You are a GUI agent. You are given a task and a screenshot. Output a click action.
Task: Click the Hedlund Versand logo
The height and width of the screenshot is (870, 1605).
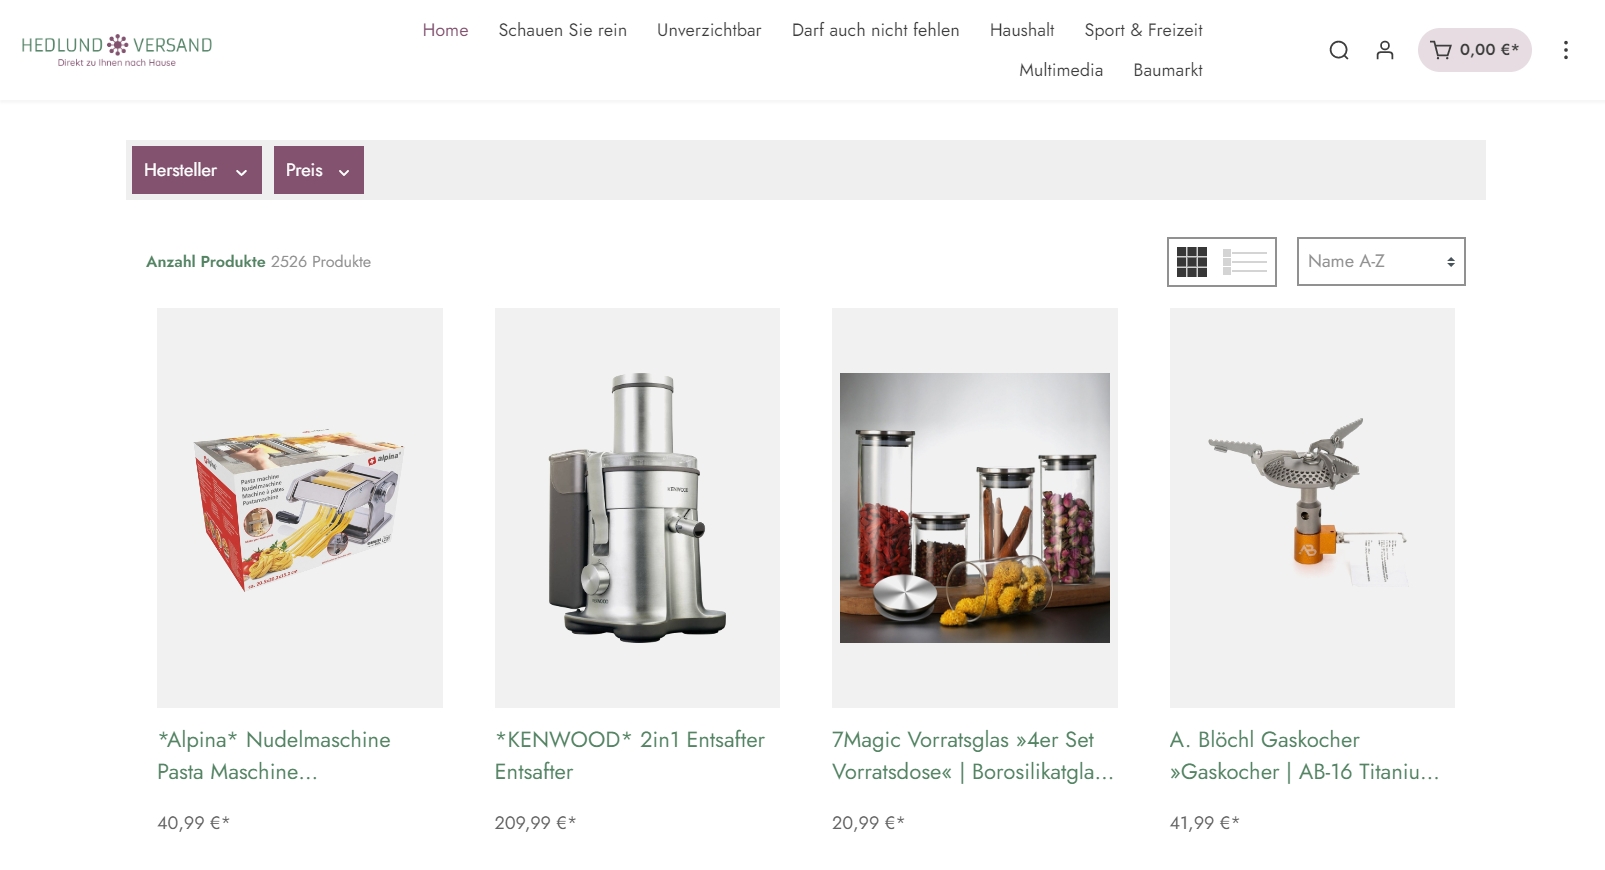pyautogui.click(x=117, y=50)
